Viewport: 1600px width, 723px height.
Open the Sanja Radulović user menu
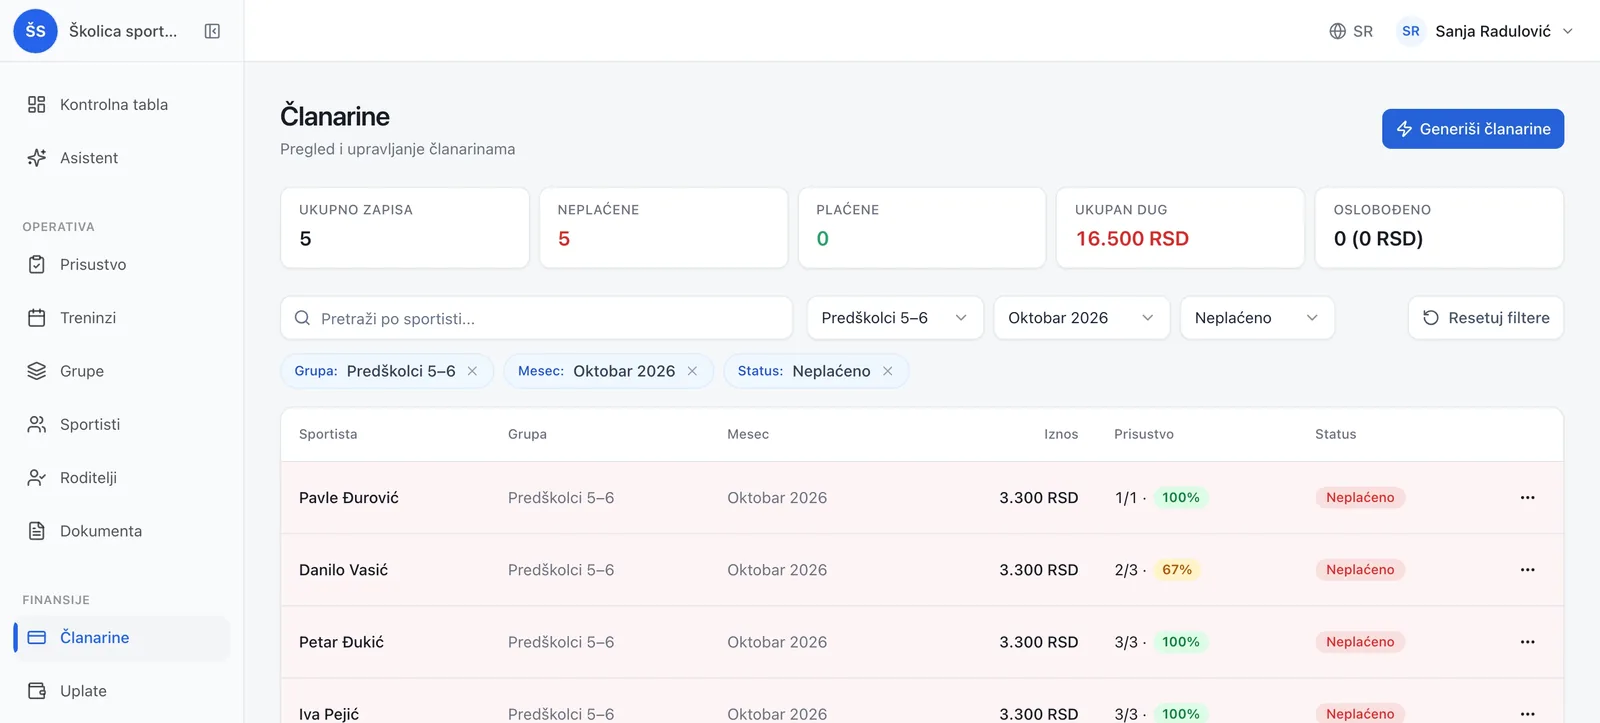coord(1485,31)
